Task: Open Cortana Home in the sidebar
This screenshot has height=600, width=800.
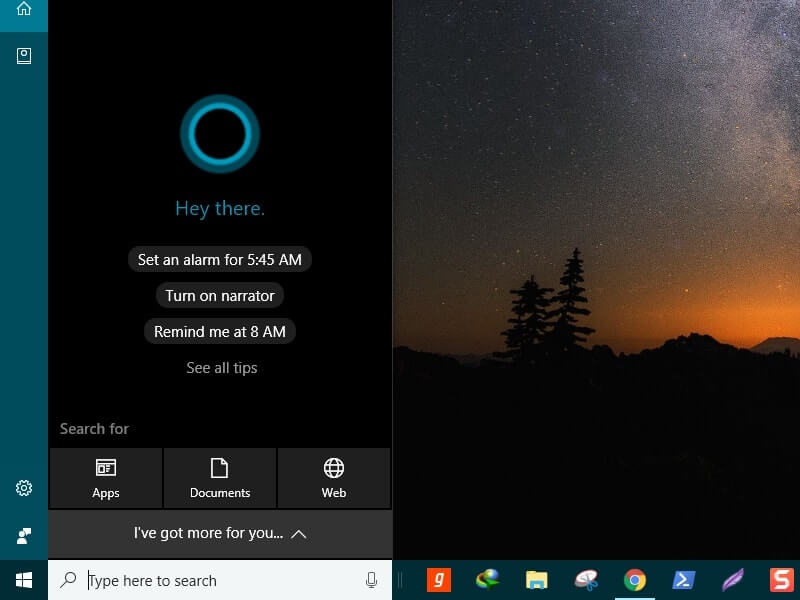Action: 23,9
